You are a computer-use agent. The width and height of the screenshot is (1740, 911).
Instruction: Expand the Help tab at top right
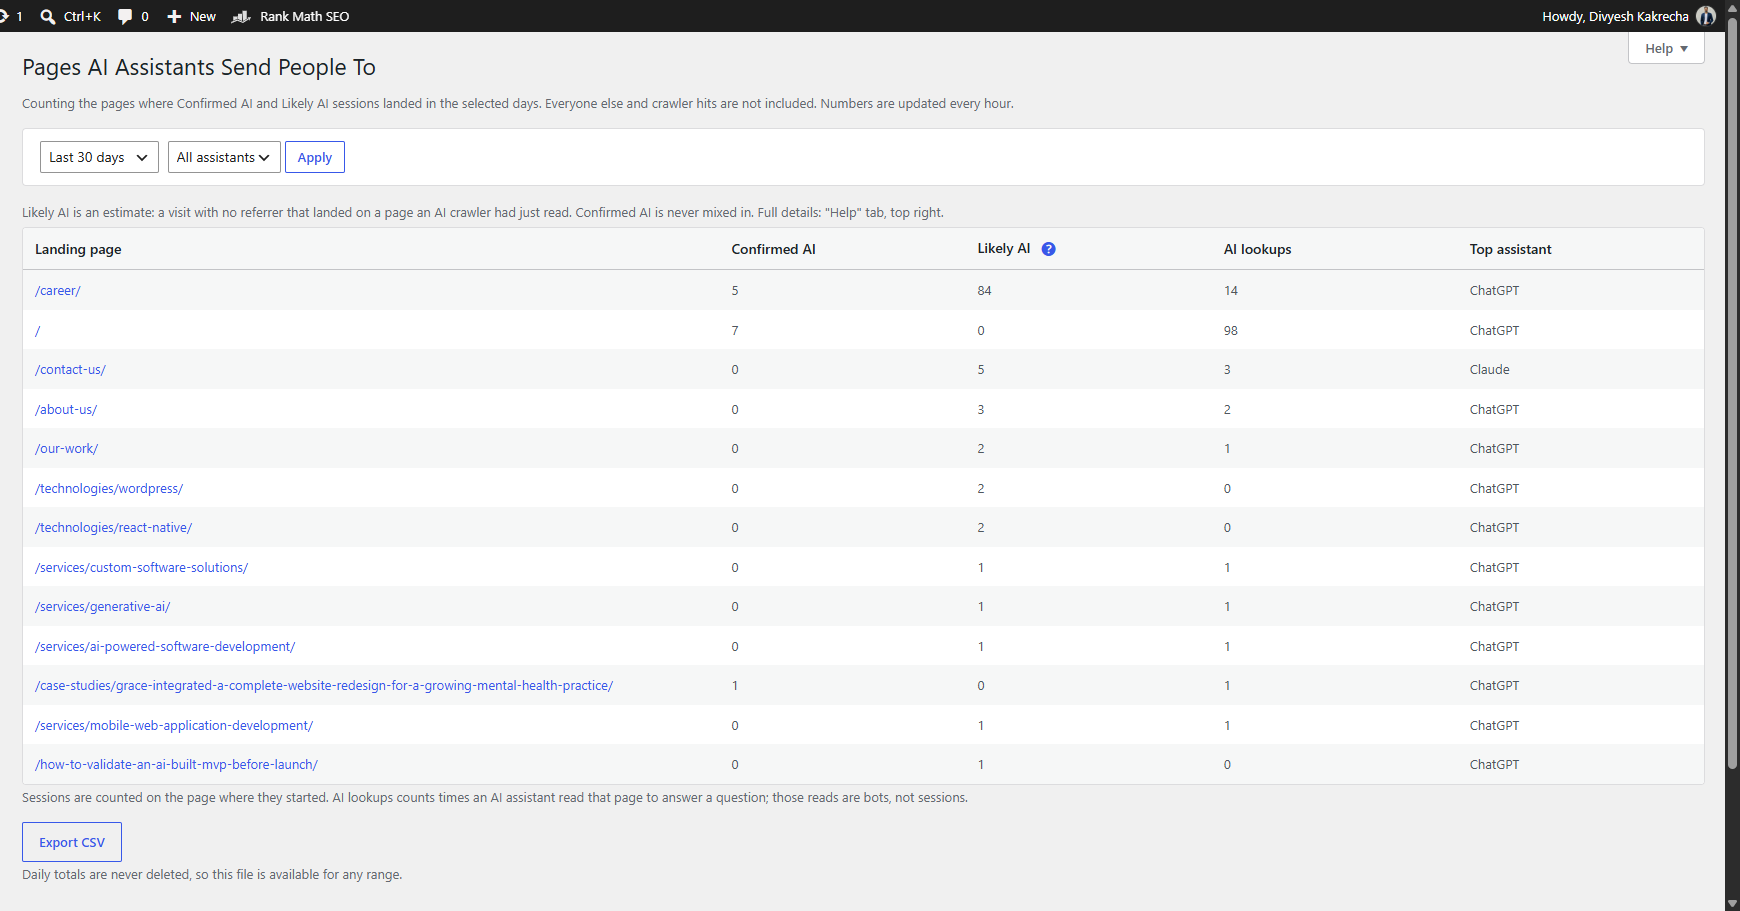click(x=1666, y=48)
